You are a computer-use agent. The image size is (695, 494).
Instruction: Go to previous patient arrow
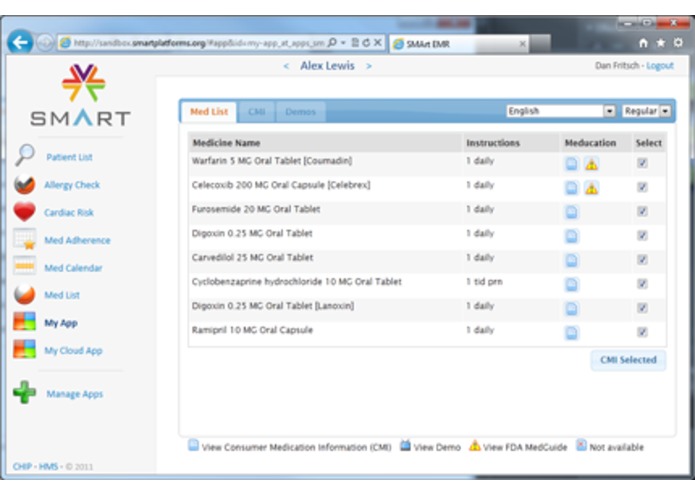pos(286,66)
